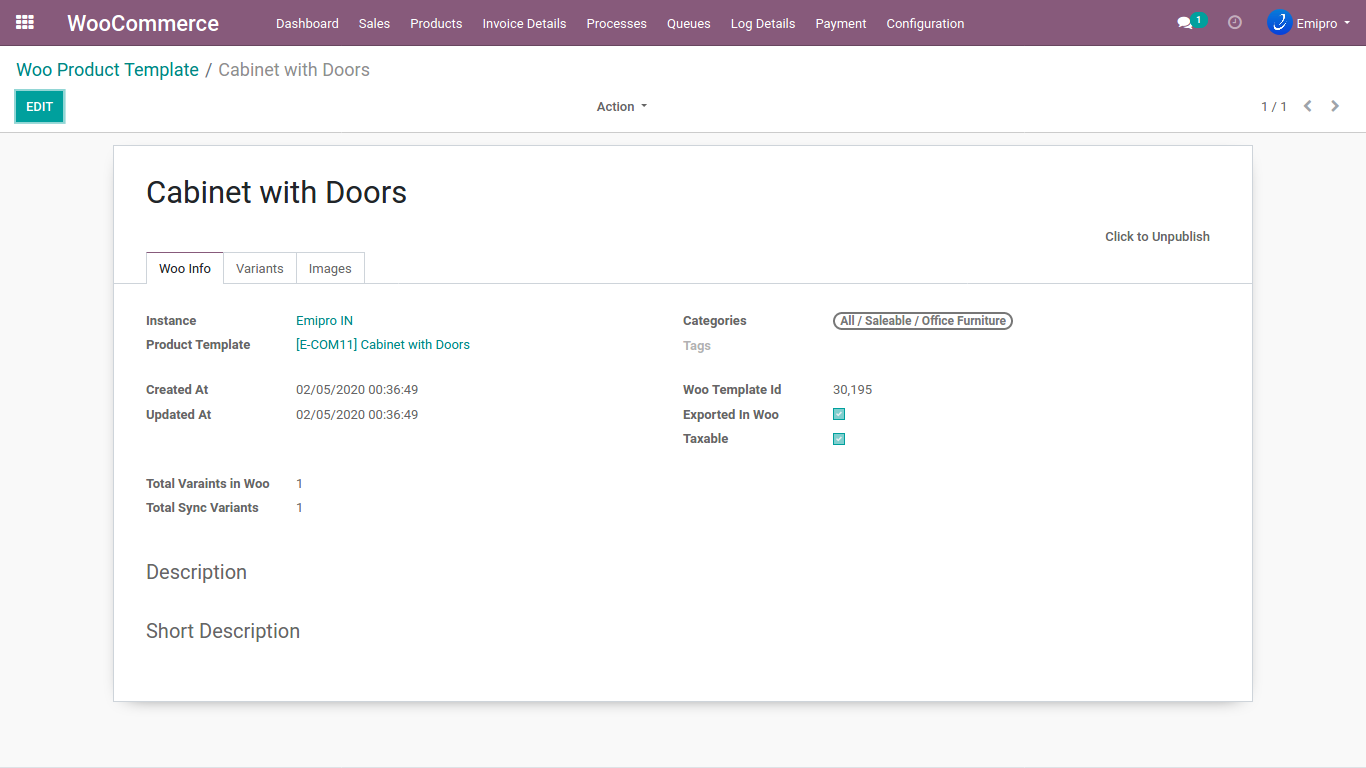Open the Emipro IN instance link

click(324, 321)
